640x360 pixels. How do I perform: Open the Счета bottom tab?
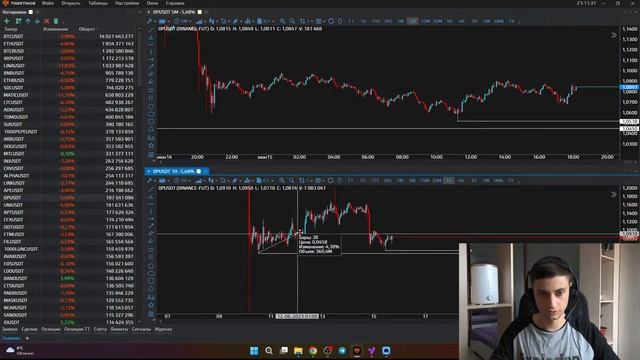[x=100, y=329]
